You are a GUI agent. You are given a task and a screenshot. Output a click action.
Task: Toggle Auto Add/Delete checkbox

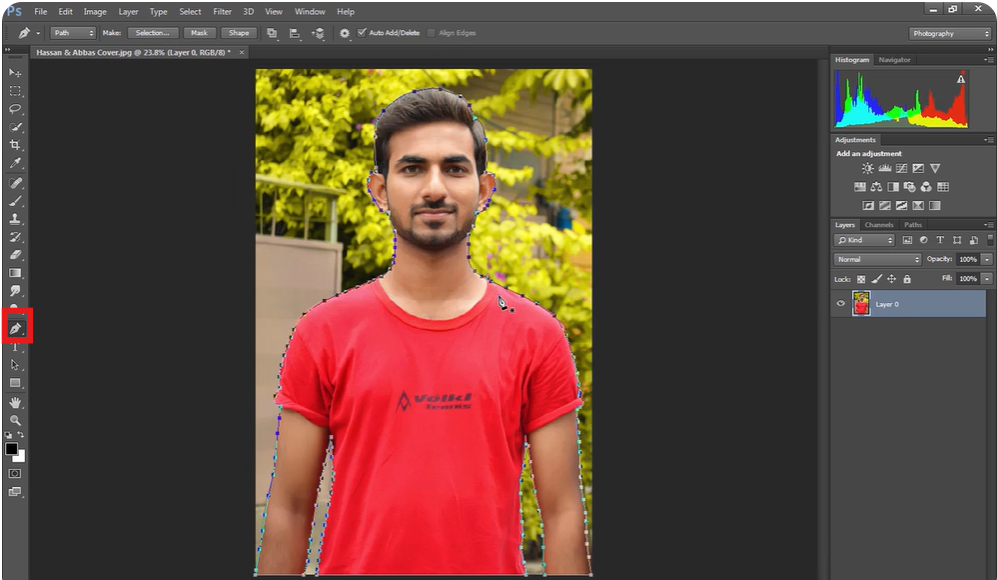click(362, 32)
